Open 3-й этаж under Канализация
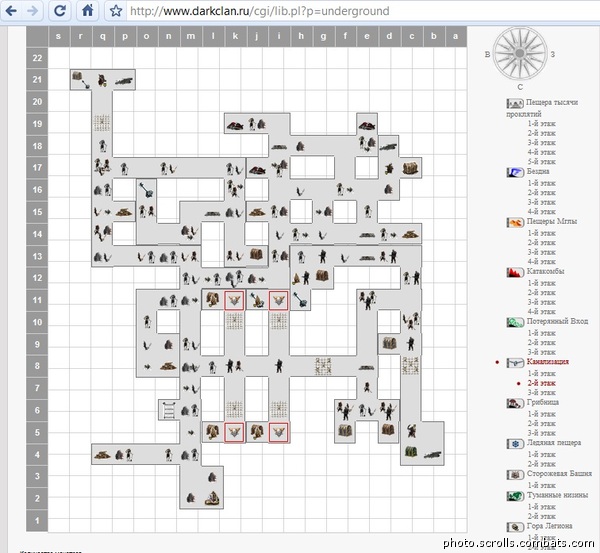The image size is (600, 553). [x=543, y=393]
